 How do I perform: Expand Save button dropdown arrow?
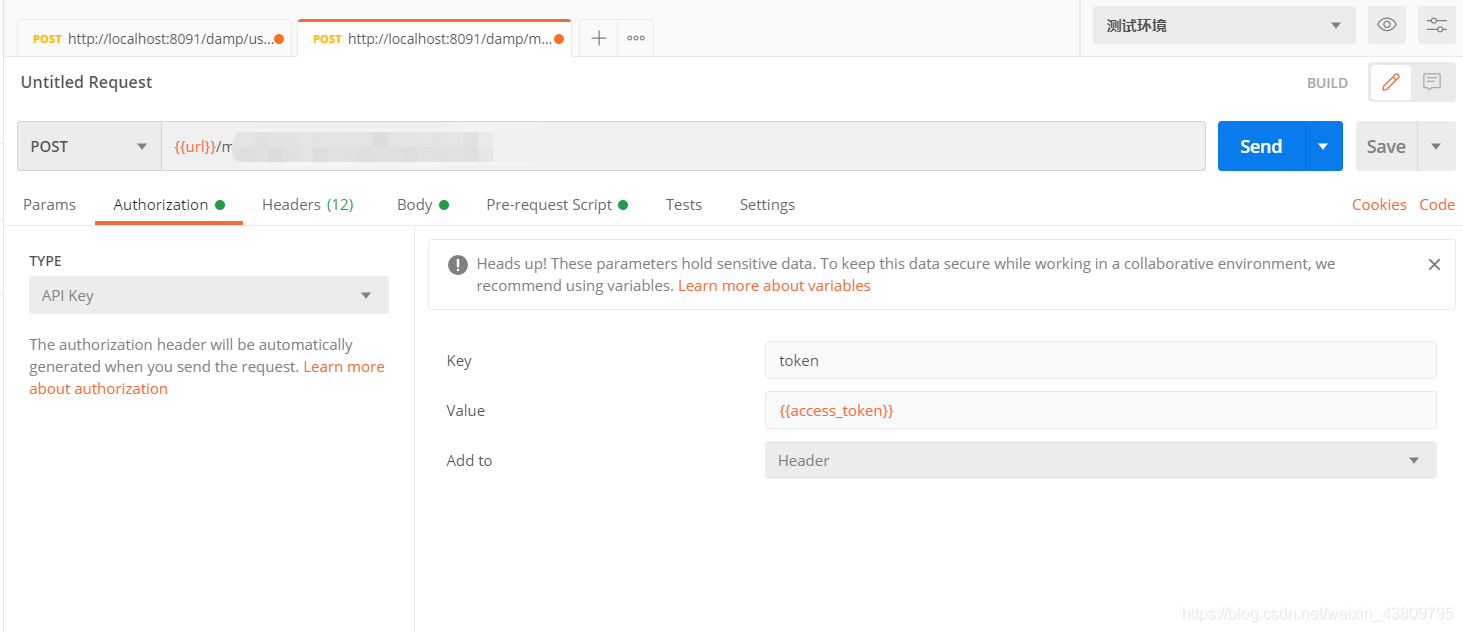point(1436,146)
